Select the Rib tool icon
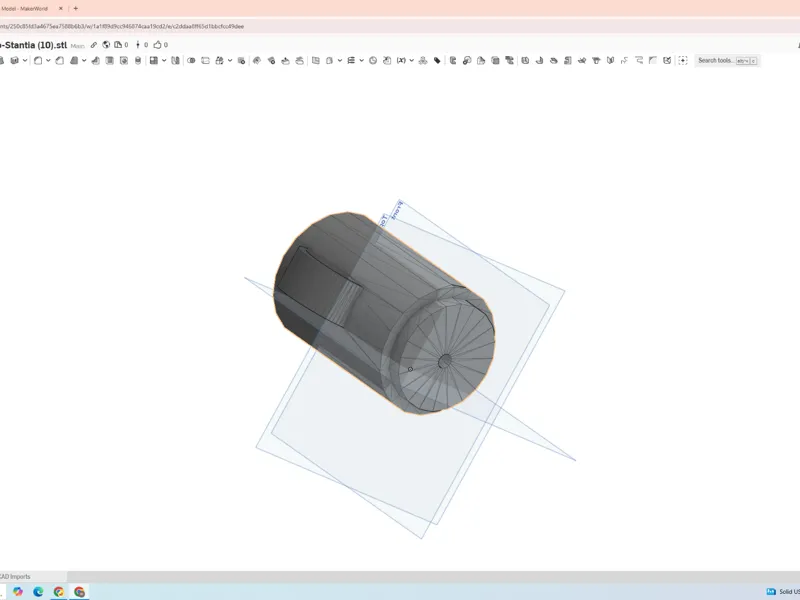 click(x=95, y=60)
